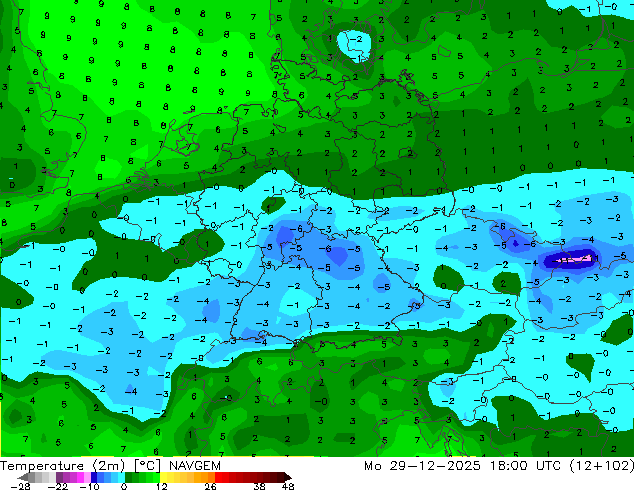The width and height of the screenshot is (634, 490).
Task: Click the dark brown arrow end of the legend
Action: click(x=288, y=477)
